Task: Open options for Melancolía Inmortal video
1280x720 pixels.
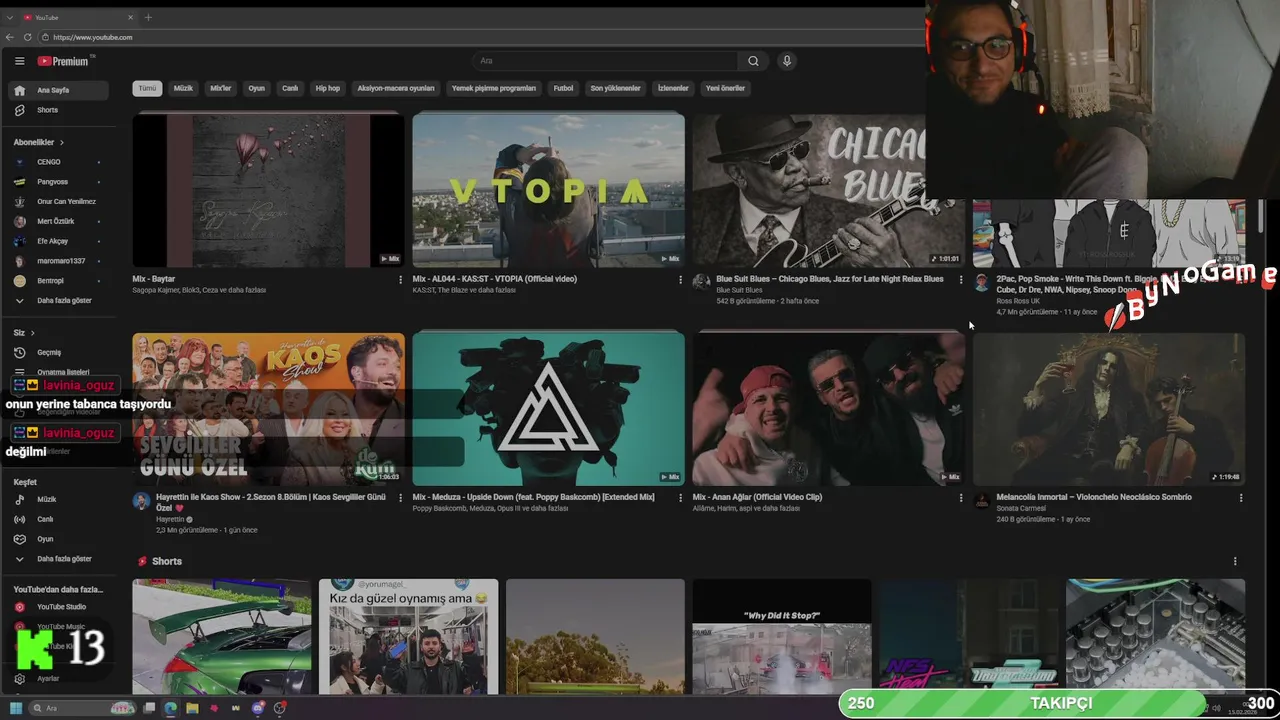Action: point(1241,498)
